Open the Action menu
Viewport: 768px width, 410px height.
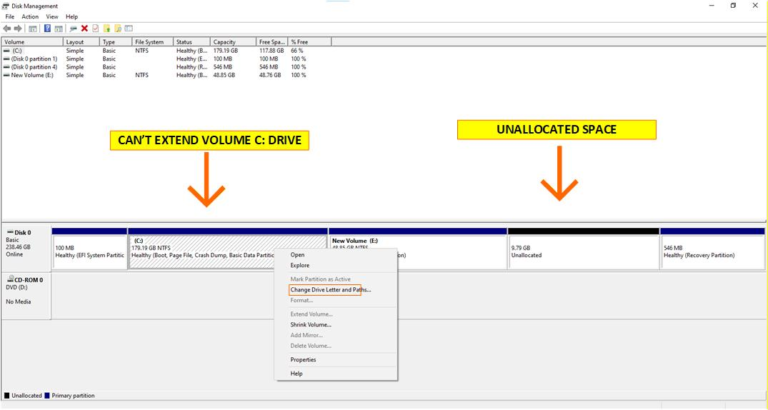point(30,17)
